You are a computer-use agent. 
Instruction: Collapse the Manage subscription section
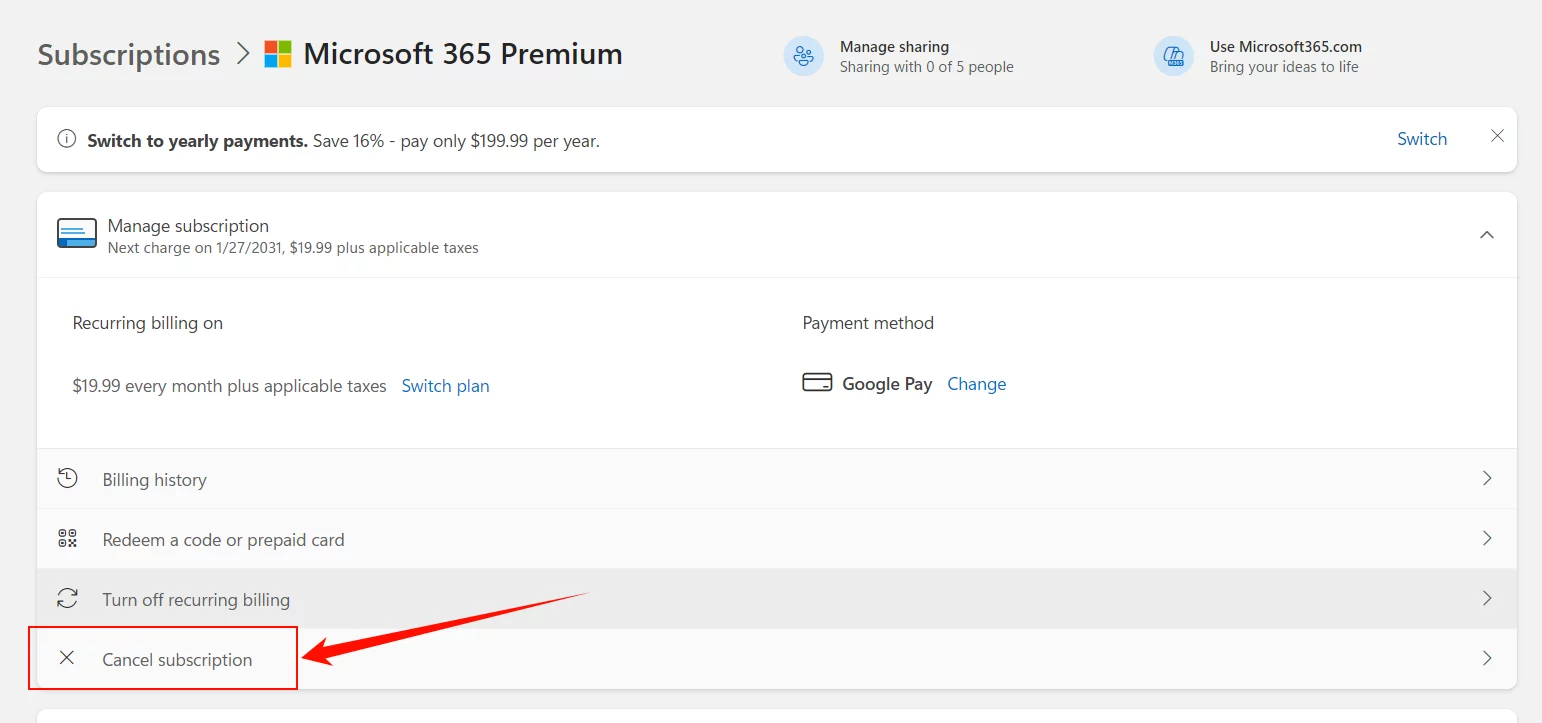coord(1487,235)
